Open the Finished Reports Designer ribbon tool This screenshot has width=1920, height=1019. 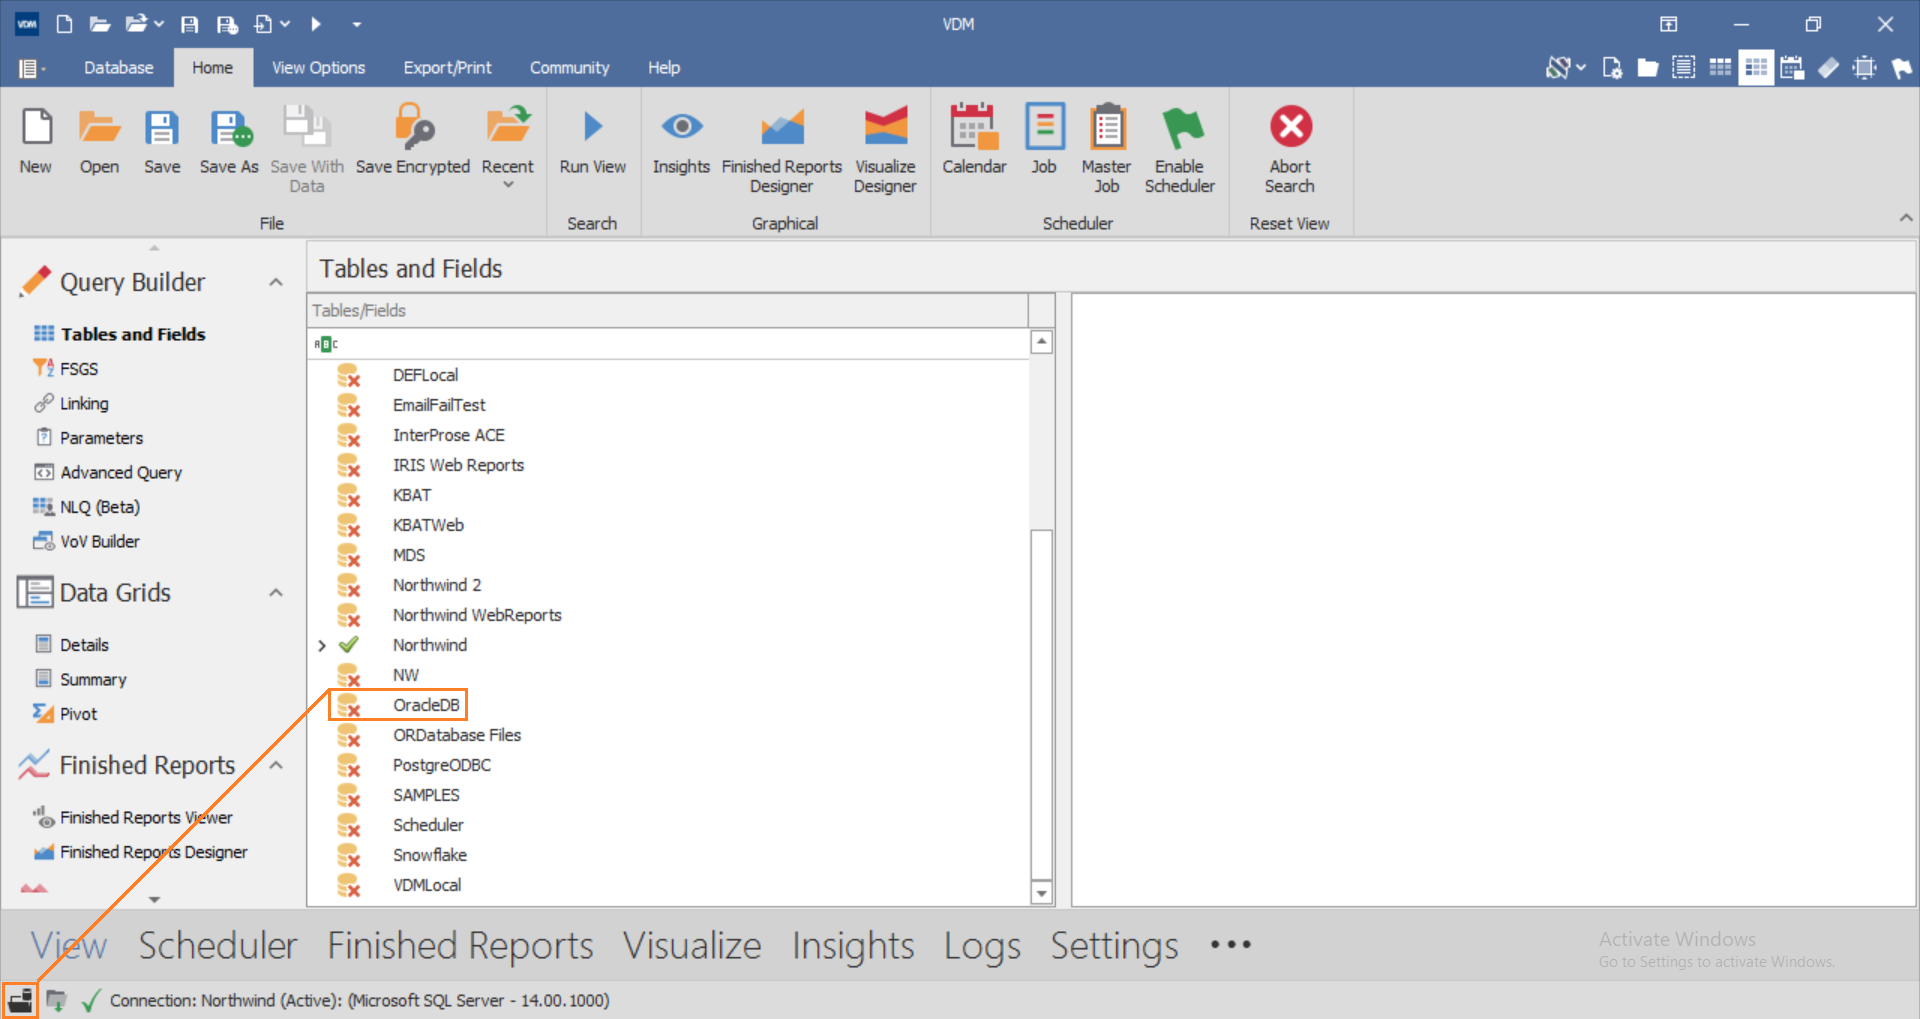[x=782, y=150]
